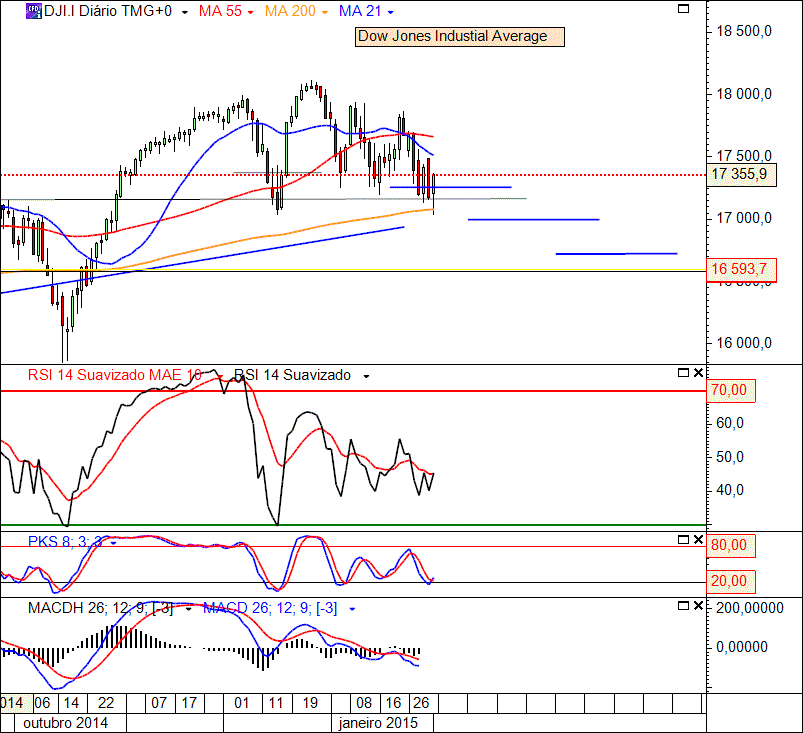The image size is (803, 733).
Task: Click the '11' date on the time axis
Action: point(276,703)
